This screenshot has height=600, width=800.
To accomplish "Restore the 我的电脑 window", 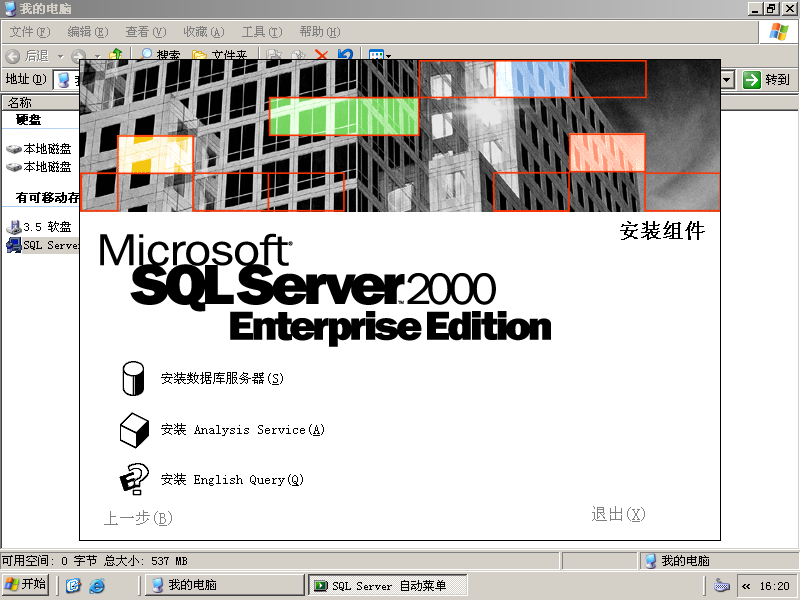I will point(772,9).
